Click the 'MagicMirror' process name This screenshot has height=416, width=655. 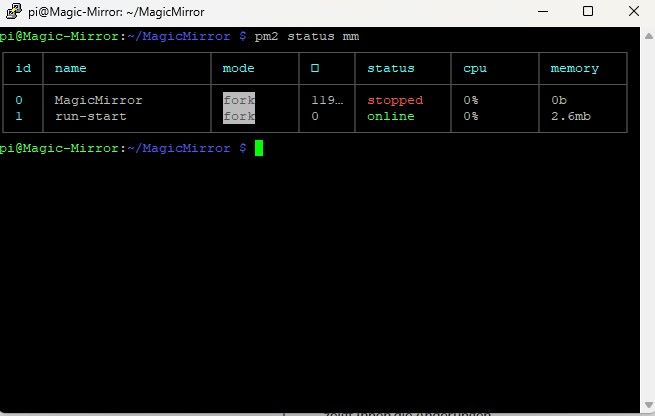pyautogui.click(x=98, y=100)
